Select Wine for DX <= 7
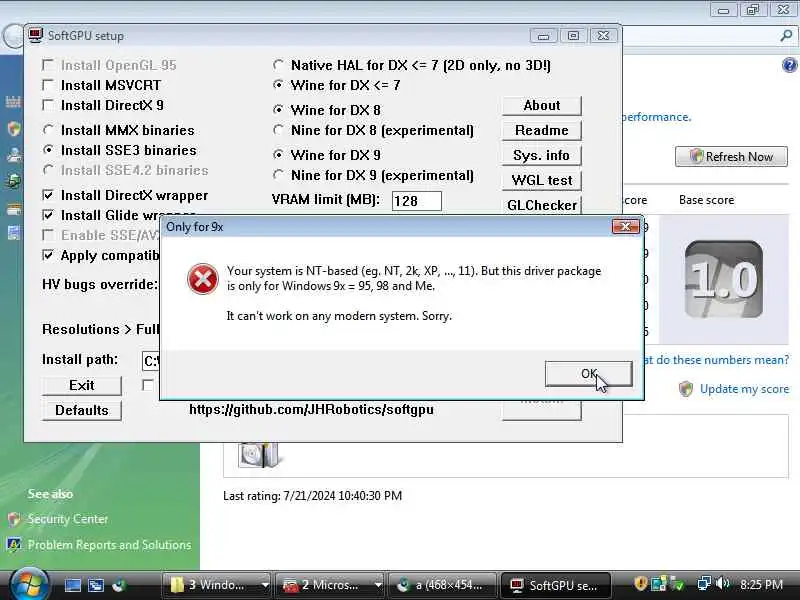Screen dimensions: 800x600 (278, 85)
